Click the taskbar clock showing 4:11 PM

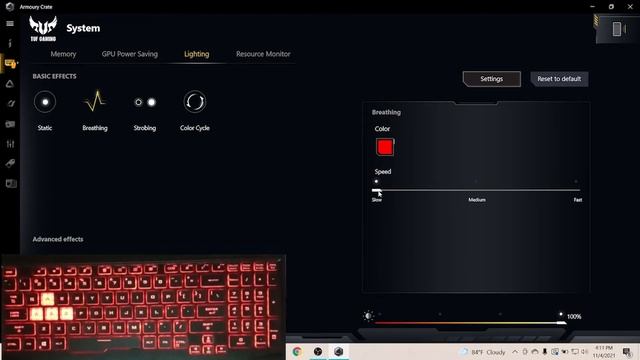coord(604,352)
